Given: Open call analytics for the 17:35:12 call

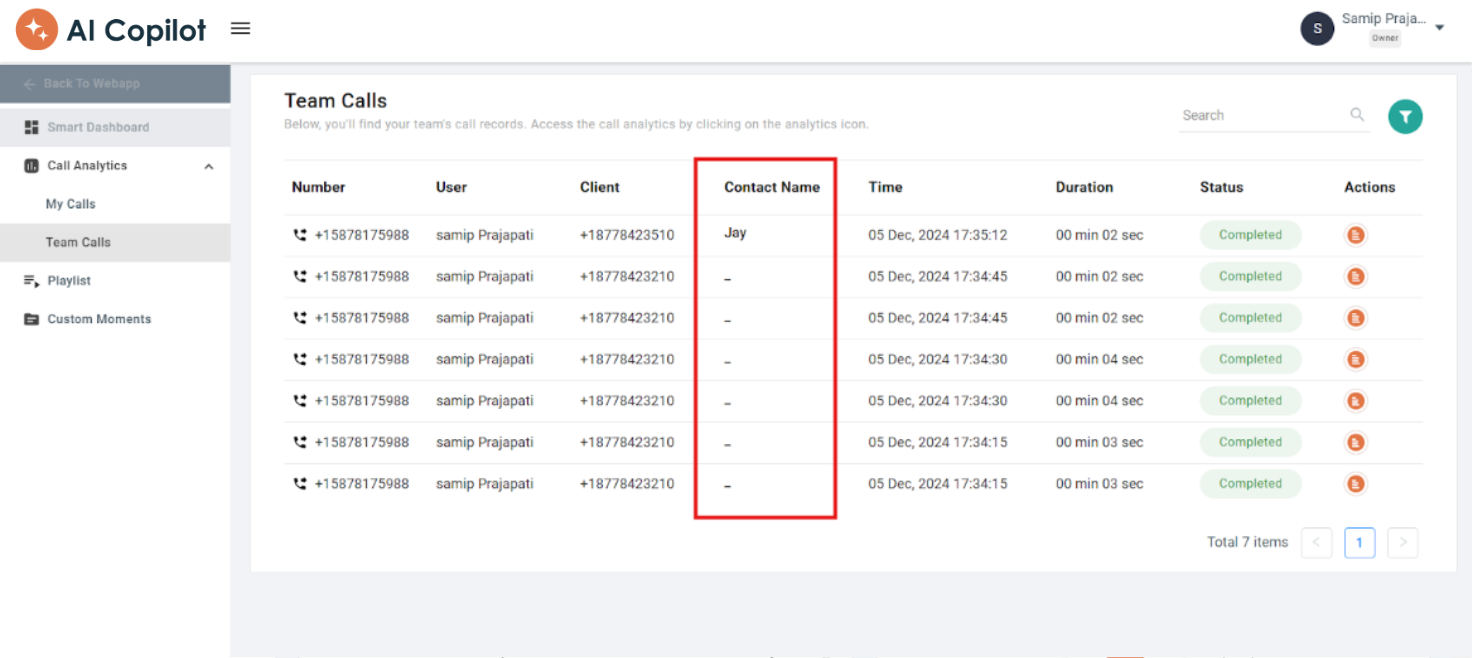Looking at the screenshot, I should (x=1356, y=235).
